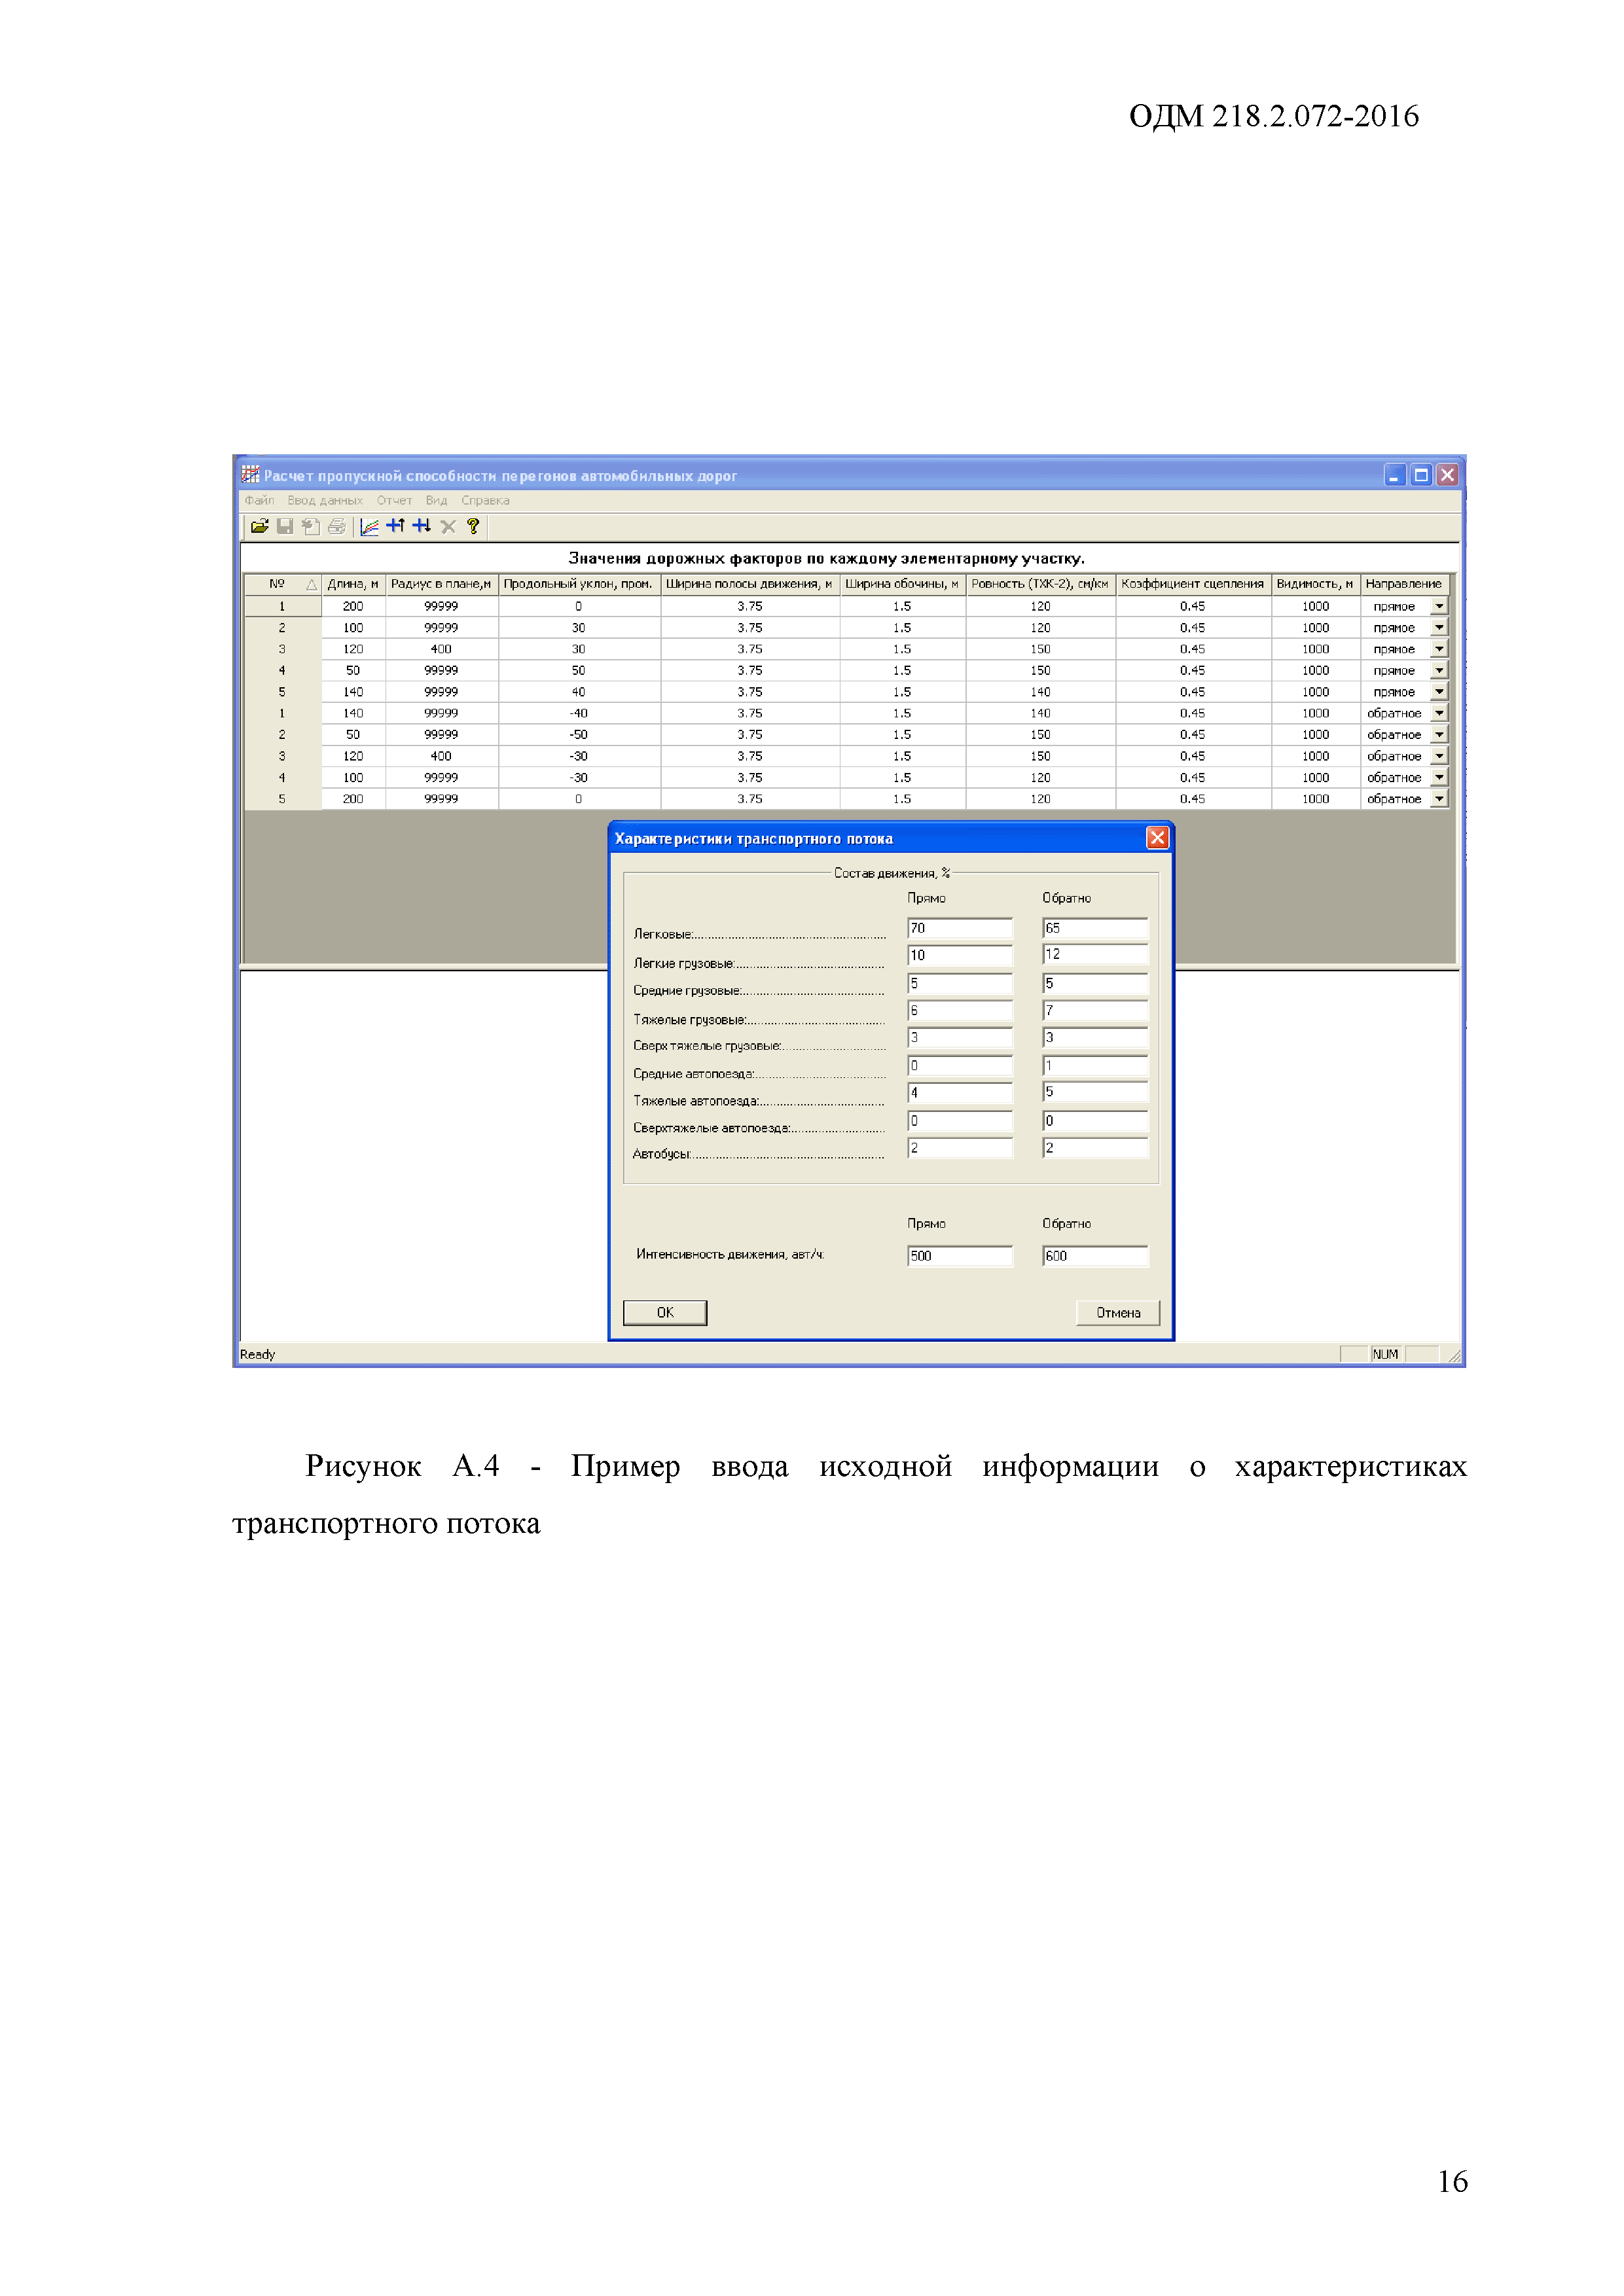Click the delete row X toolbar icon
The width and height of the screenshot is (1624, 2296).
448,526
